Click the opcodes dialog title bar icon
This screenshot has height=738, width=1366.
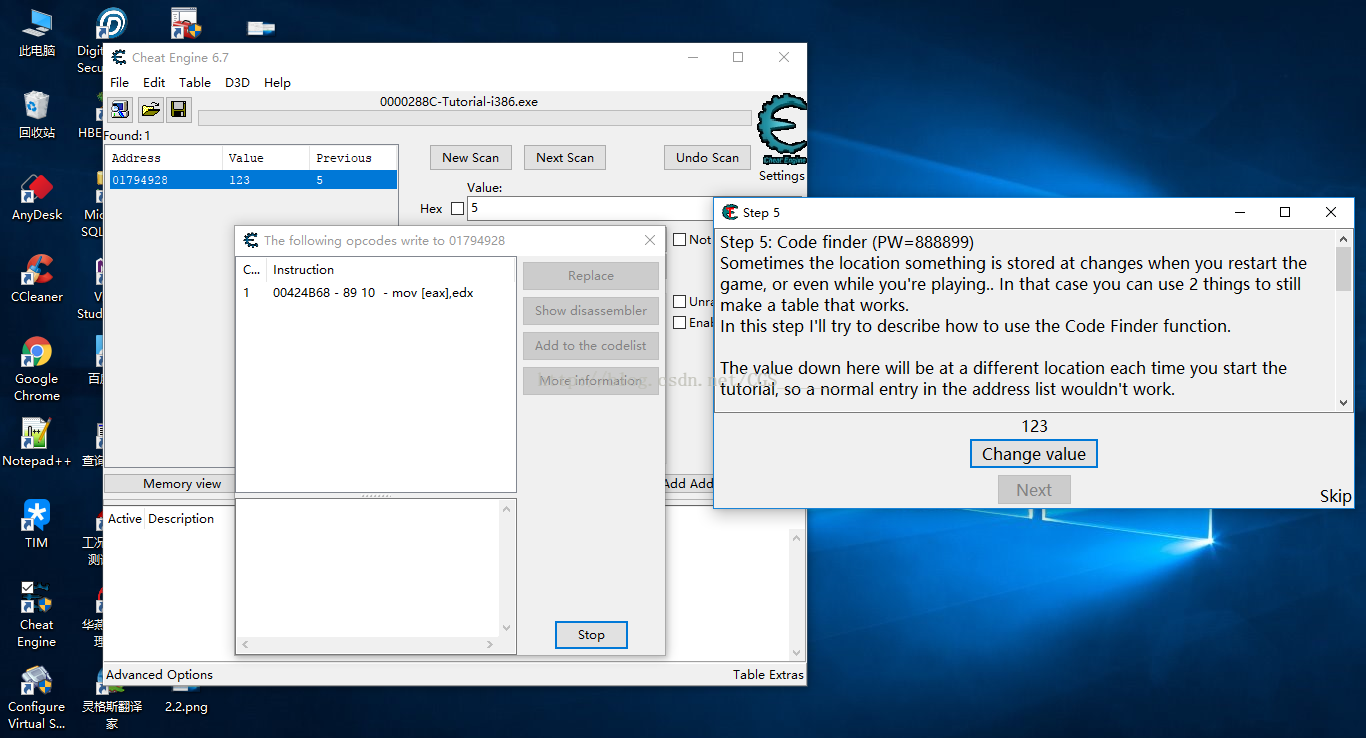[251, 240]
